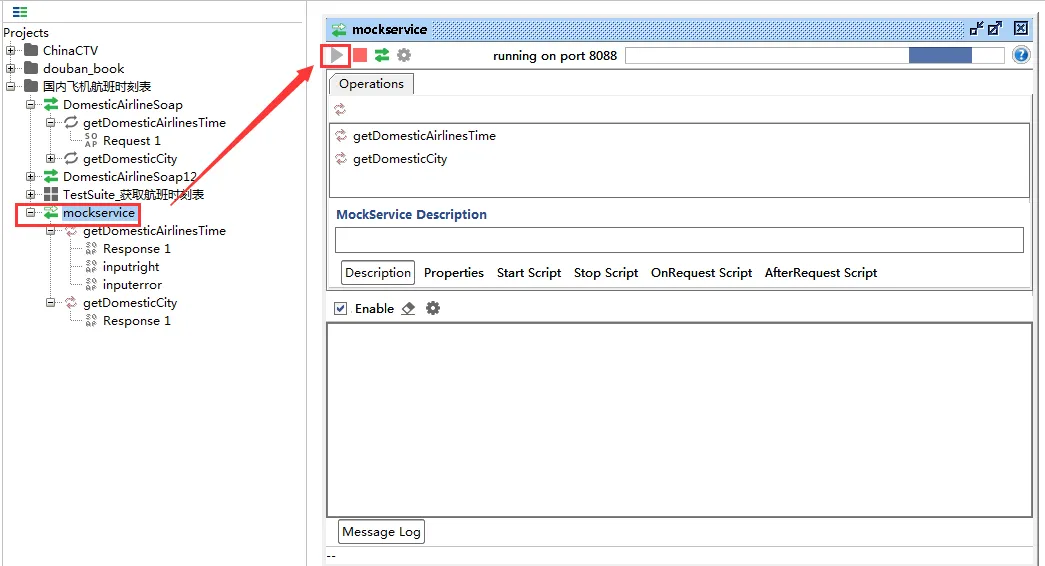
Task: Toggle the Enable checkbox
Action: [341, 309]
